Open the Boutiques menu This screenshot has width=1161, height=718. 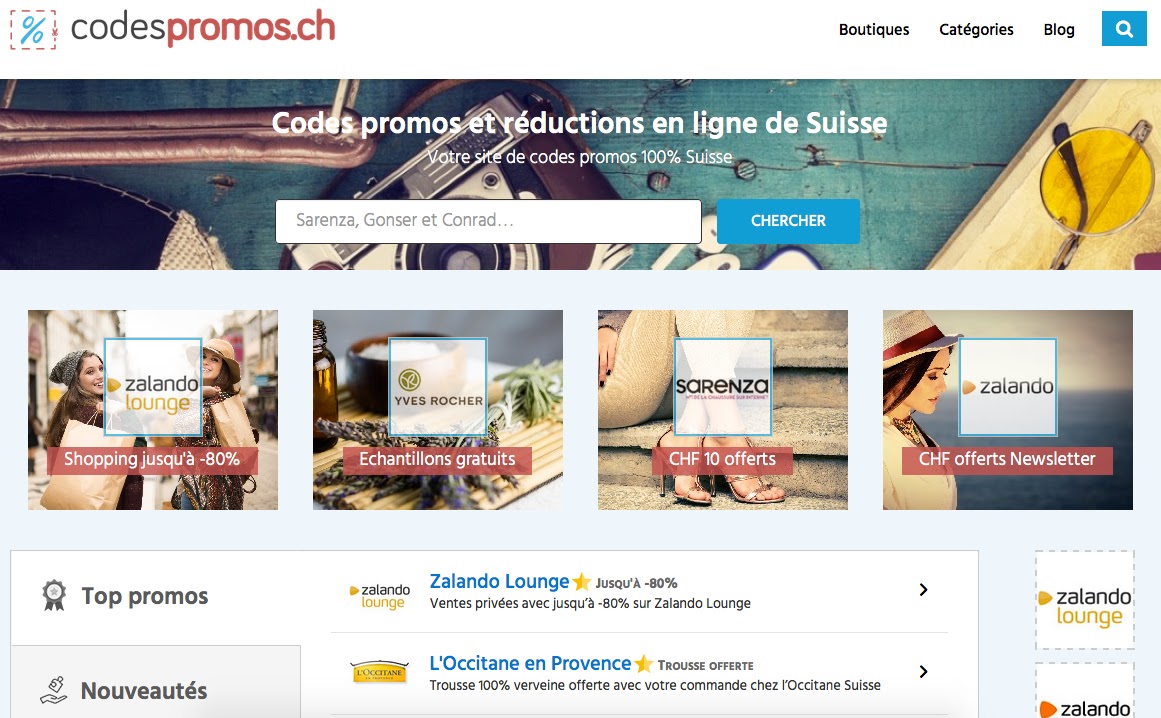pos(874,30)
